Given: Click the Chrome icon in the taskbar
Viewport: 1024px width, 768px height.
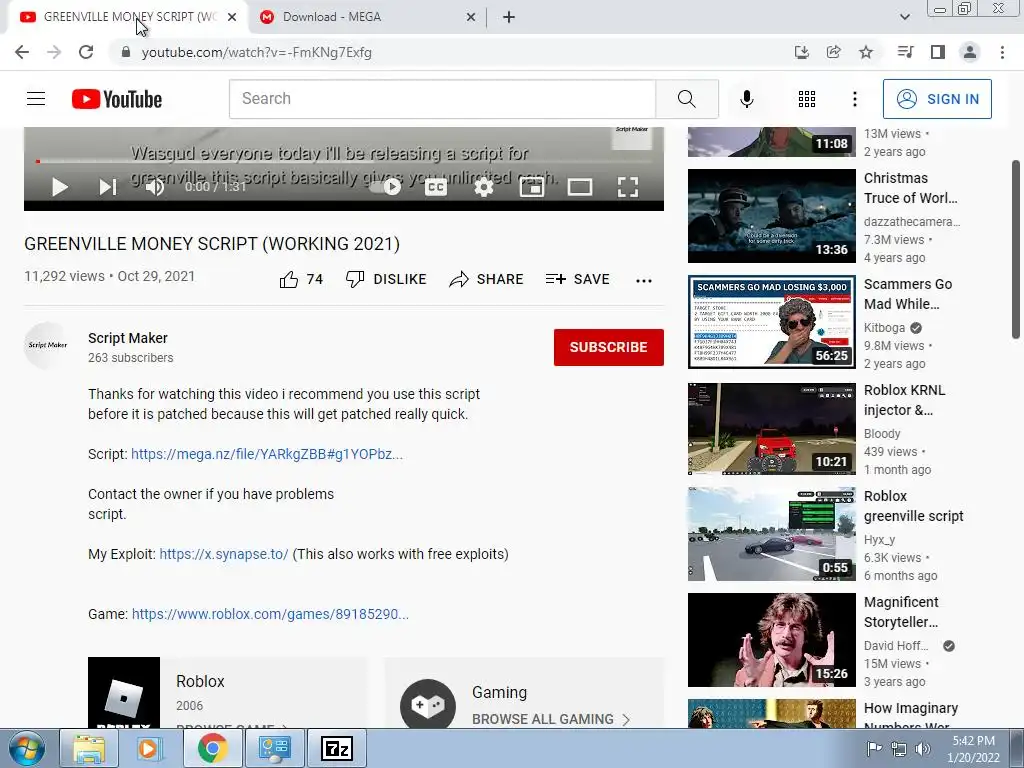Looking at the screenshot, I should (x=212, y=748).
